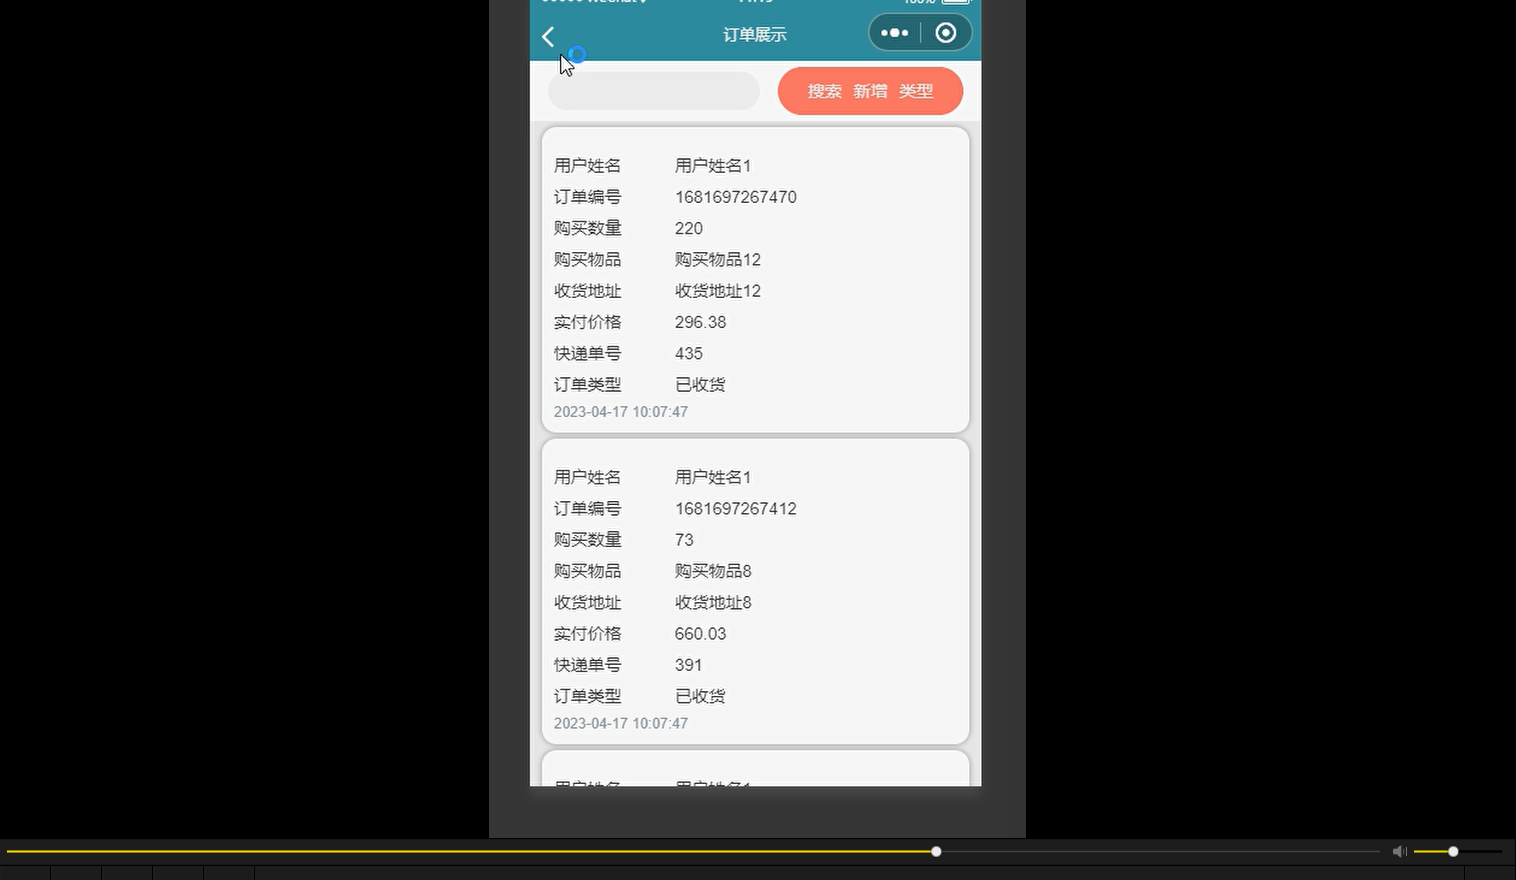Open the three-dot capsule menu
This screenshot has height=880, width=1516.
(x=893, y=32)
